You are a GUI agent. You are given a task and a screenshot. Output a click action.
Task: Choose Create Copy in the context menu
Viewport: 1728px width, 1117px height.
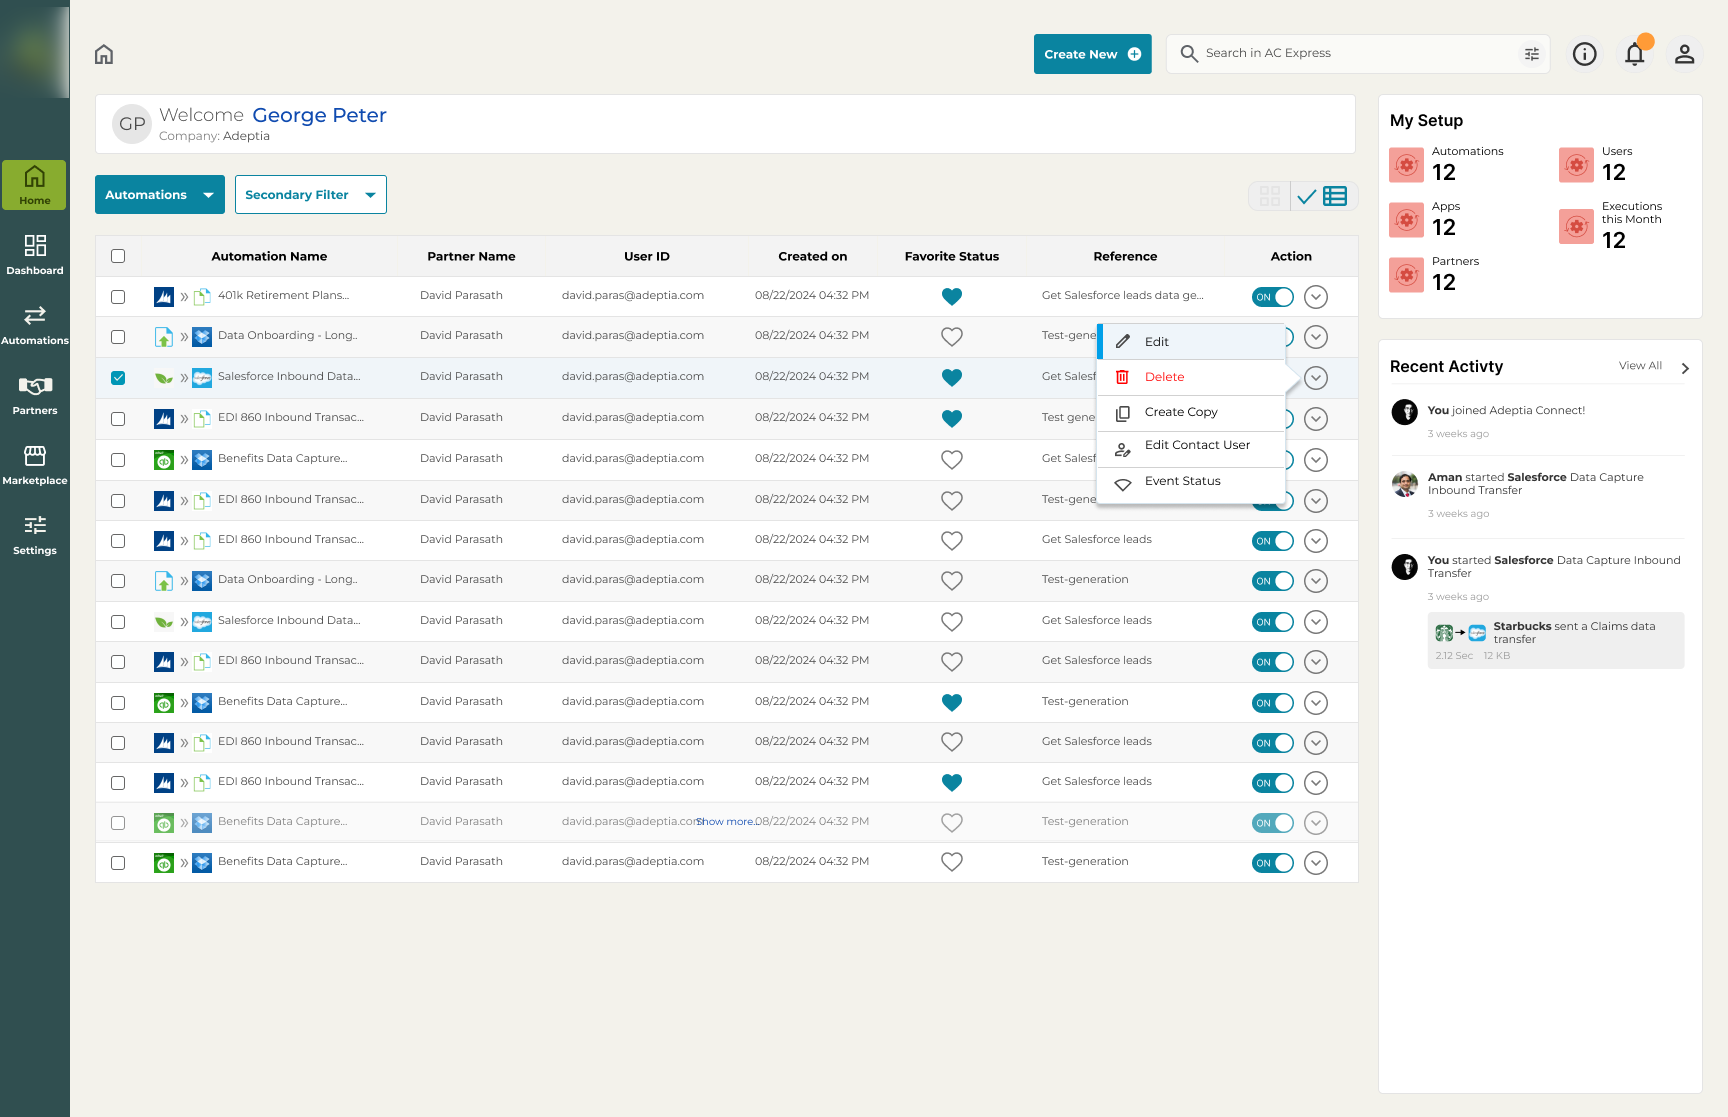coord(1180,412)
